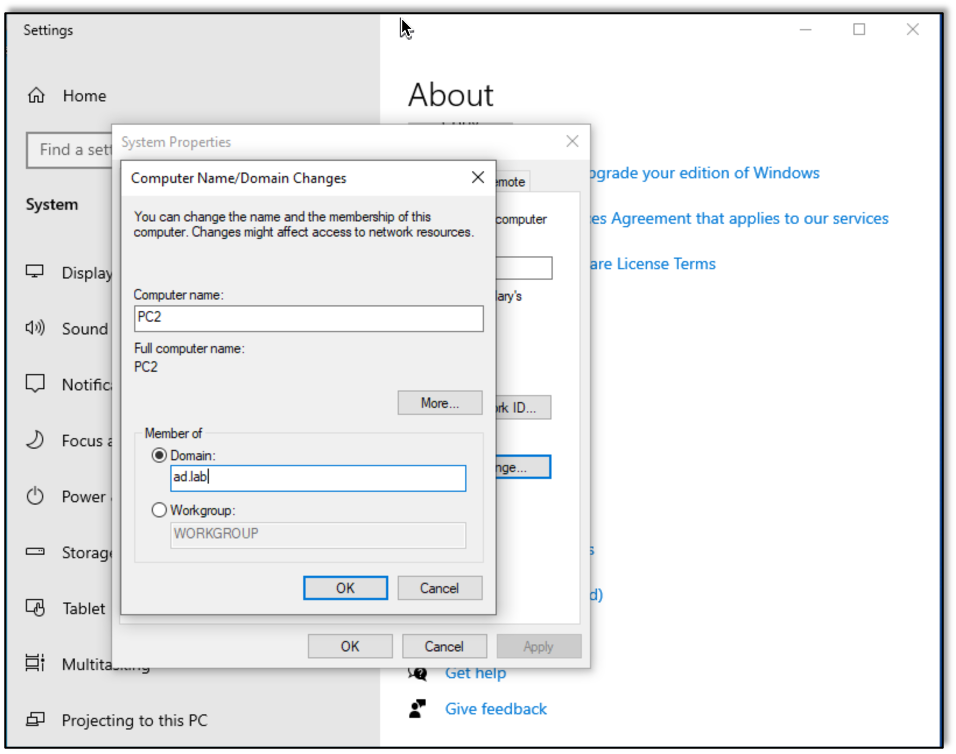Switch membership to Workgroup

point(159,509)
